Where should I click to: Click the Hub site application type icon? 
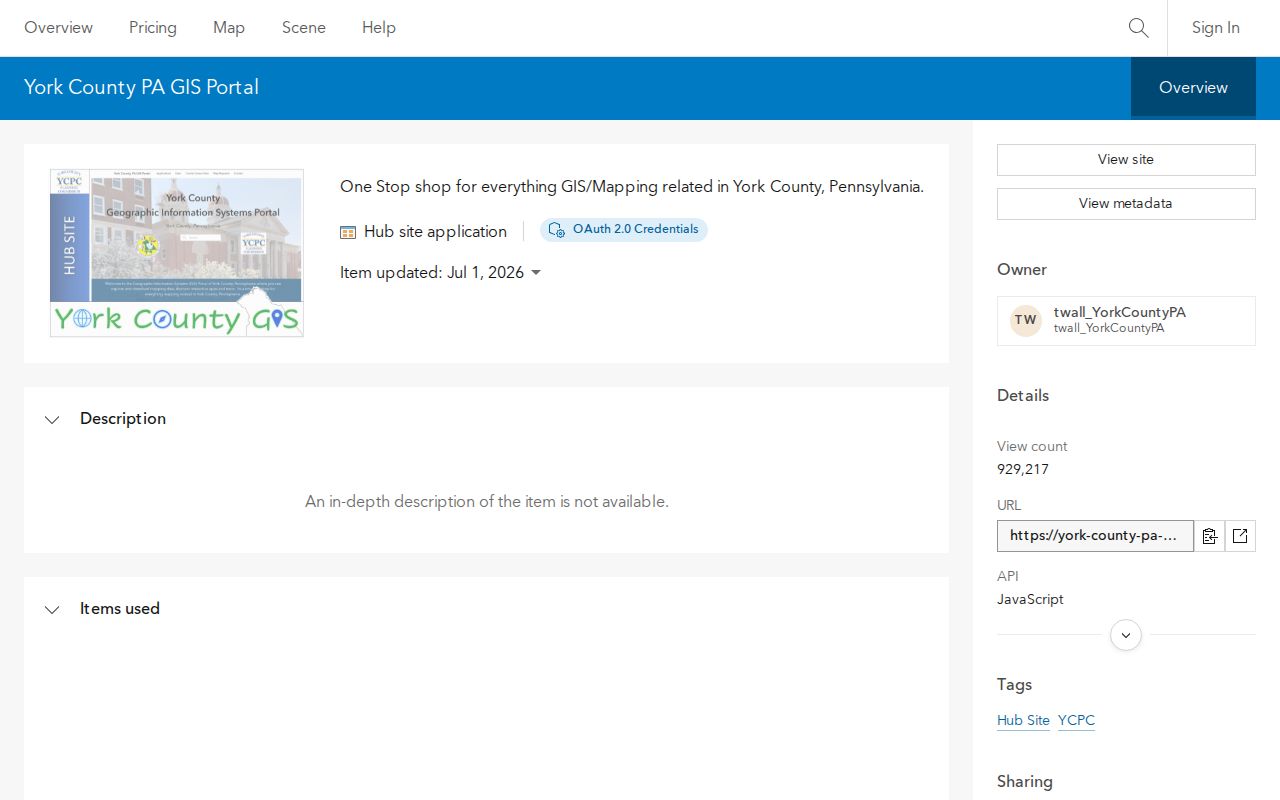[x=348, y=232]
